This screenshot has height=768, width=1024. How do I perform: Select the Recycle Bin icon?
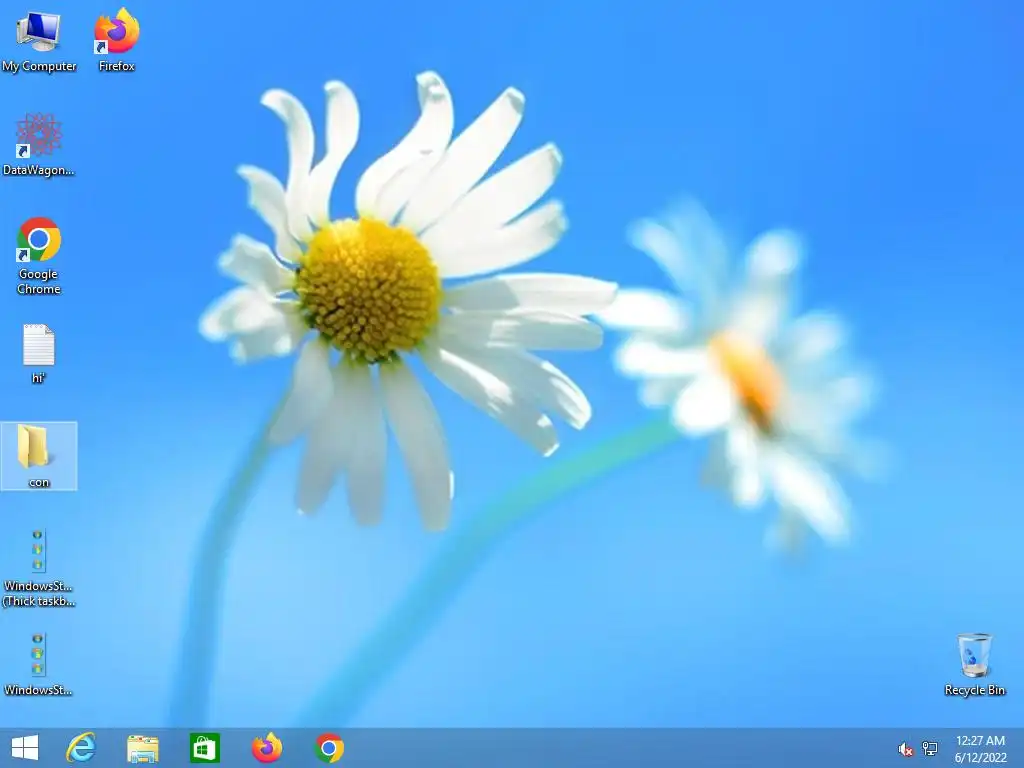[975, 664]
